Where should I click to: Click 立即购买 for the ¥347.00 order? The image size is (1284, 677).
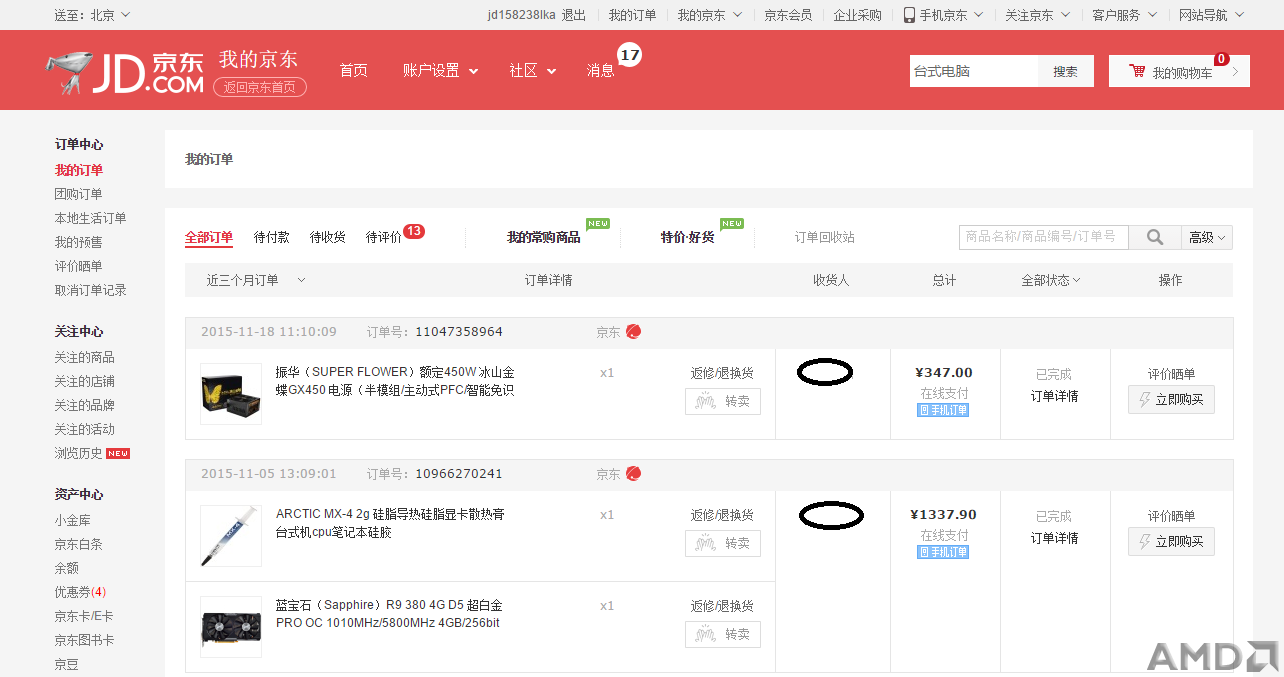[1172, 399]
